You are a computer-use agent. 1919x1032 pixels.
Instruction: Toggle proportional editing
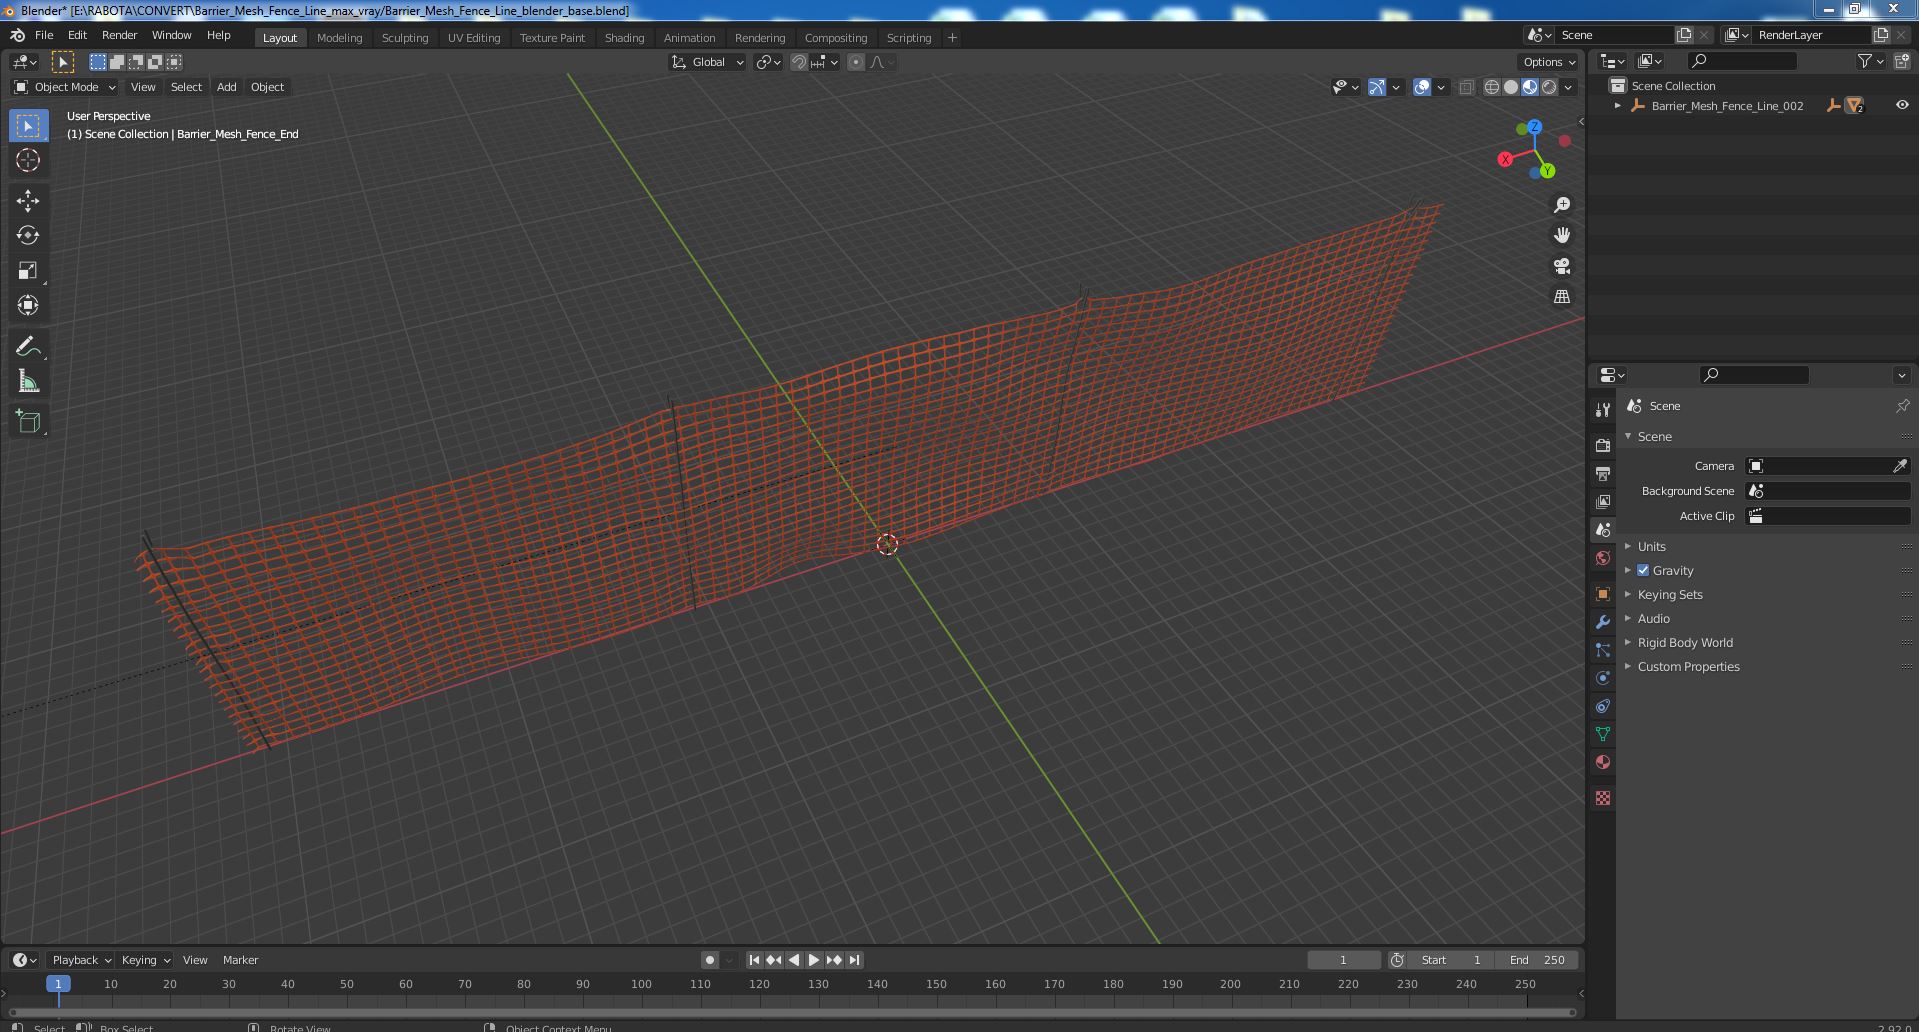[856, 62]
